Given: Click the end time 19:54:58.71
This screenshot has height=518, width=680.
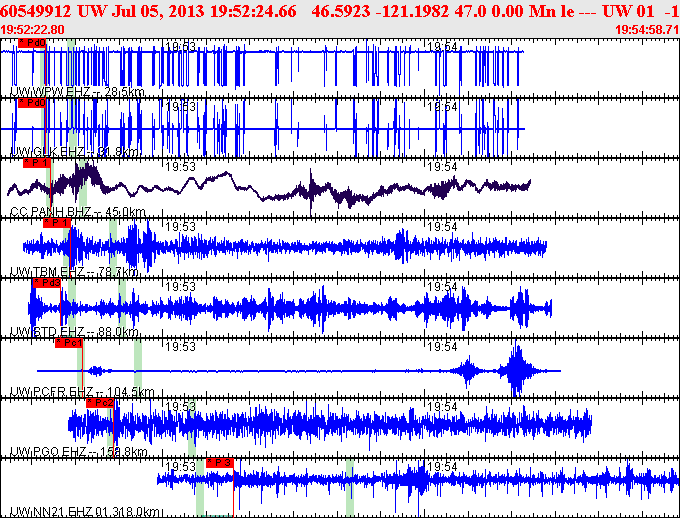Looking at the screenshot, I should coord(647,30).
